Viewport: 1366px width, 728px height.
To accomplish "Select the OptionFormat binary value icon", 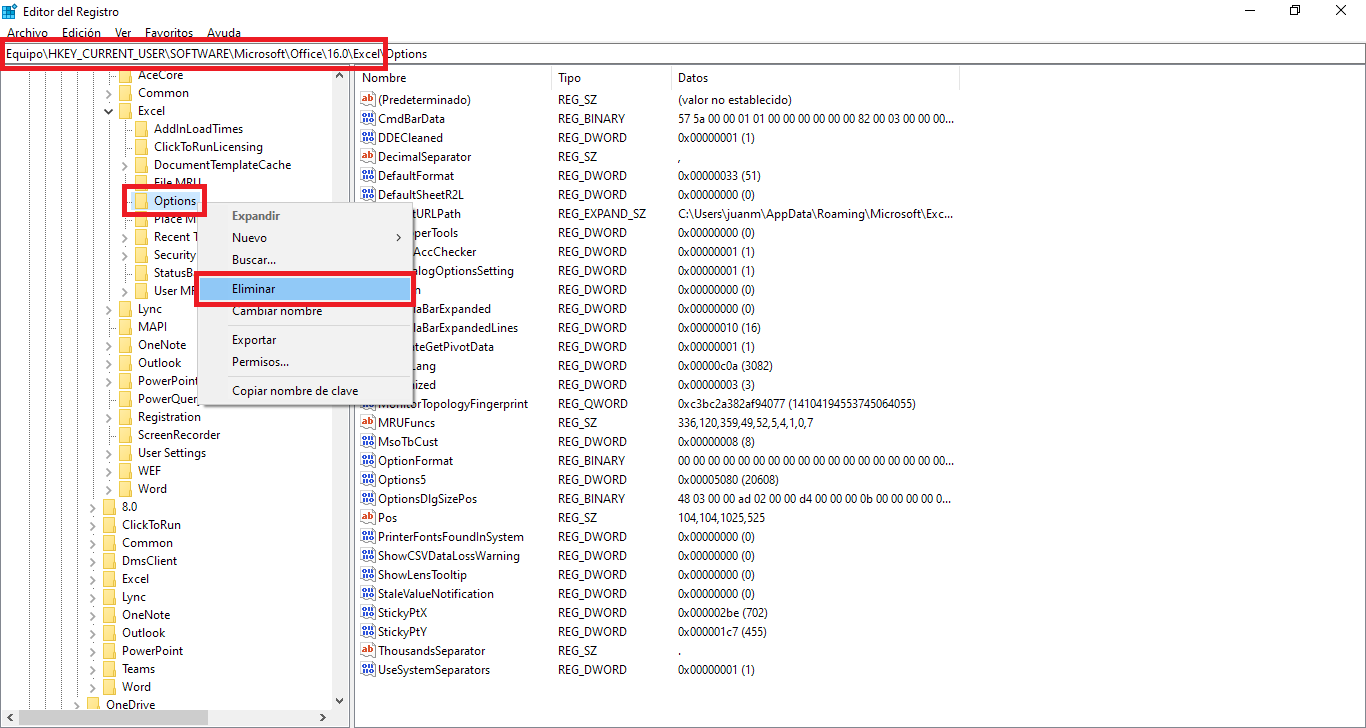I will (367, 461).
